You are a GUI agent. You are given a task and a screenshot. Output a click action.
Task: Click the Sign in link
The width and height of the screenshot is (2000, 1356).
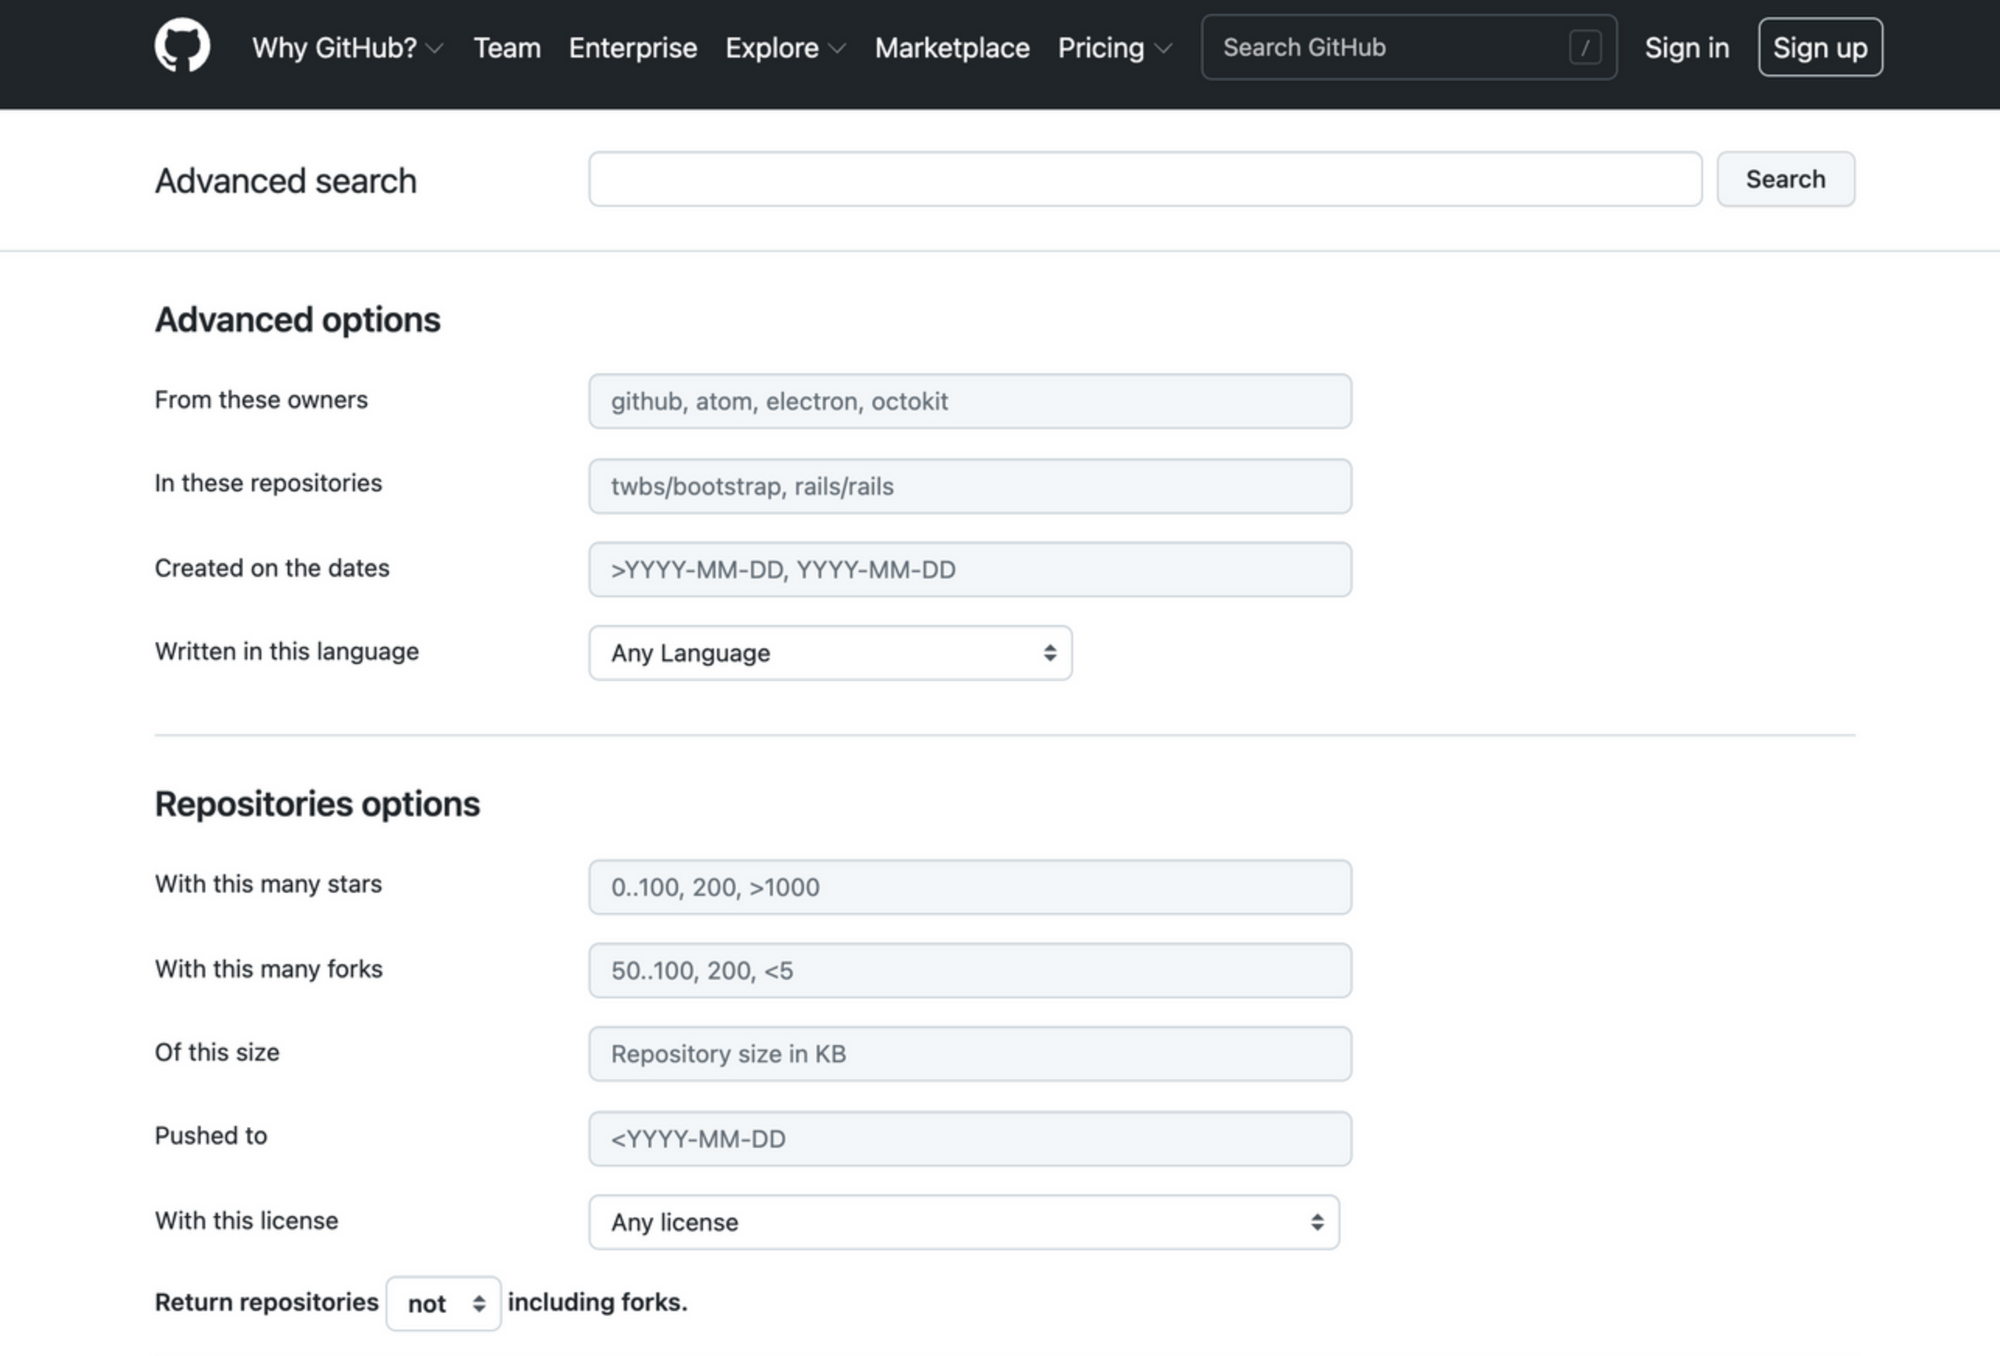coord(1687,48)
